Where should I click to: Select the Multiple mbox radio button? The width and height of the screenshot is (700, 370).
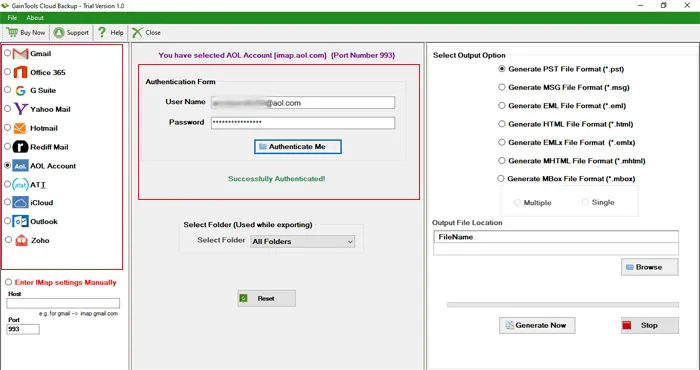(x=517, y=203)
